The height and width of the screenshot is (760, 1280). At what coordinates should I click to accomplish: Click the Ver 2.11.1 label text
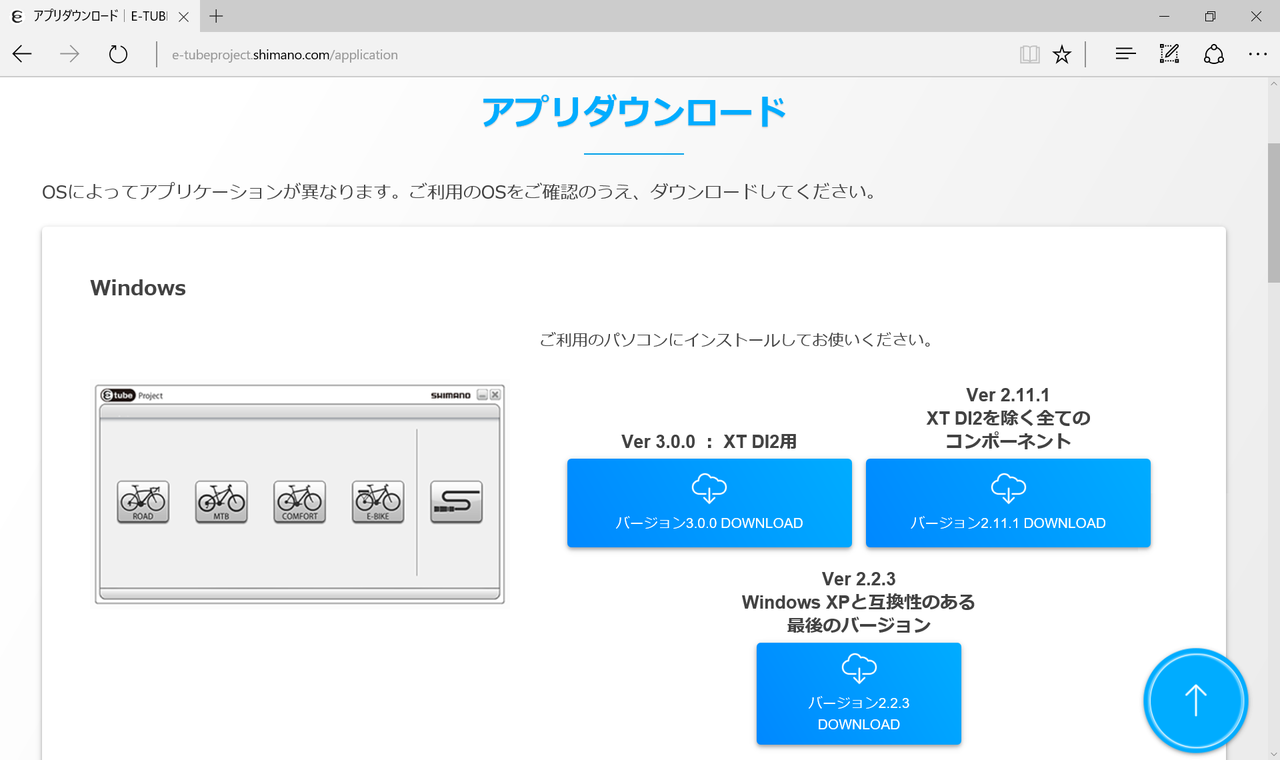1008,395
